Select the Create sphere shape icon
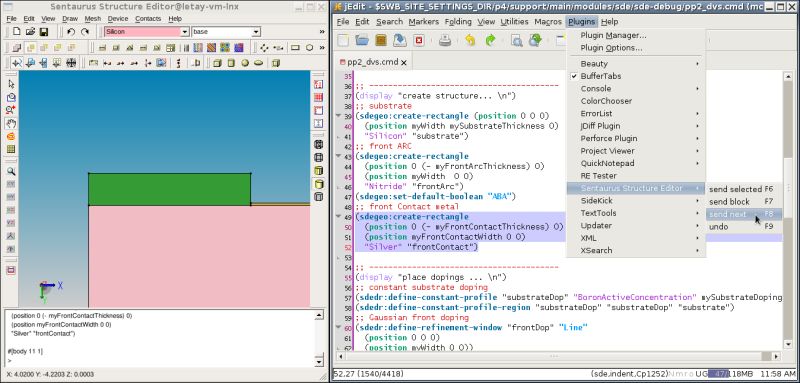 coord(245,63)
